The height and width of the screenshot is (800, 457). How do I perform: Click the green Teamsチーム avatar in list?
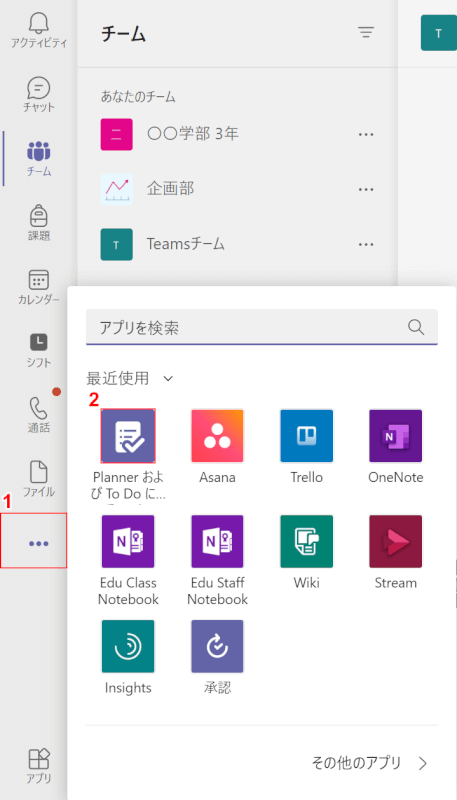[116, 244]
